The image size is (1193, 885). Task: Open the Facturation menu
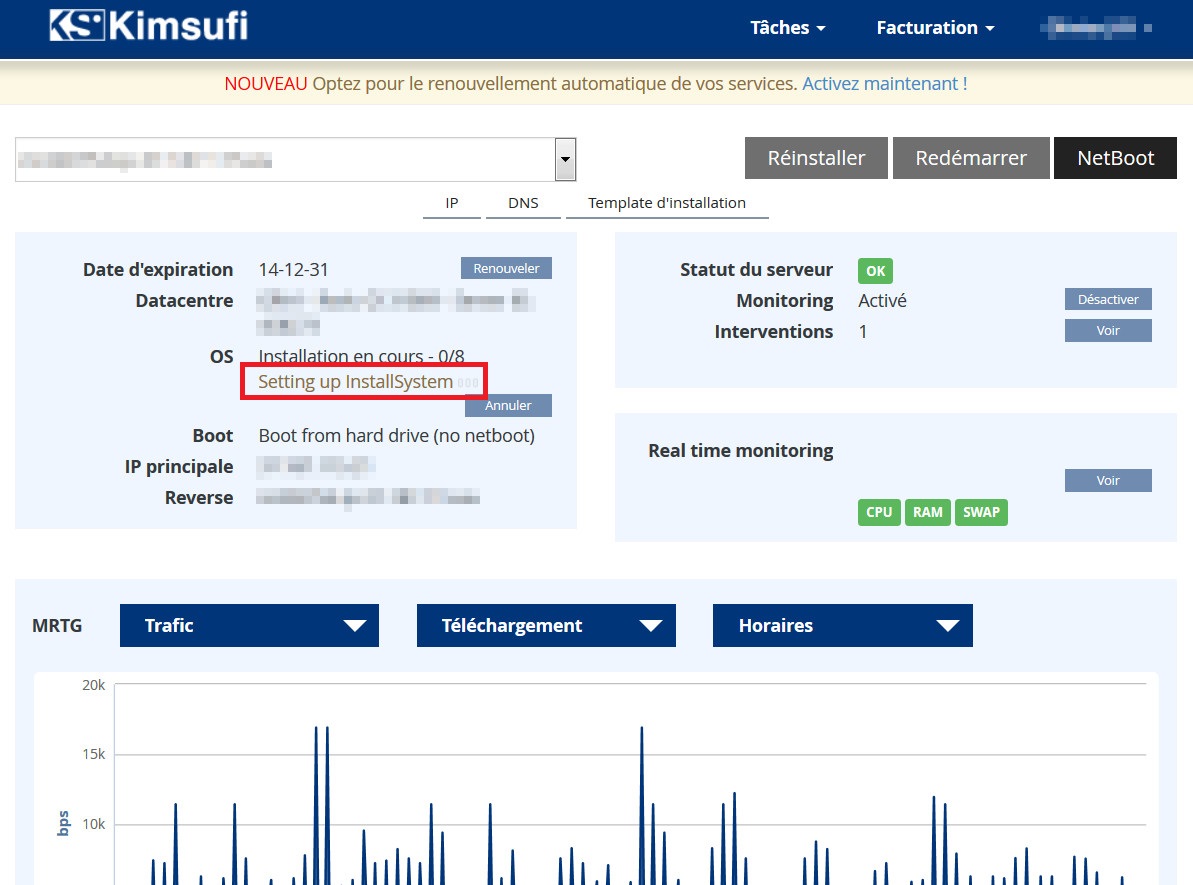pos(935,28)
